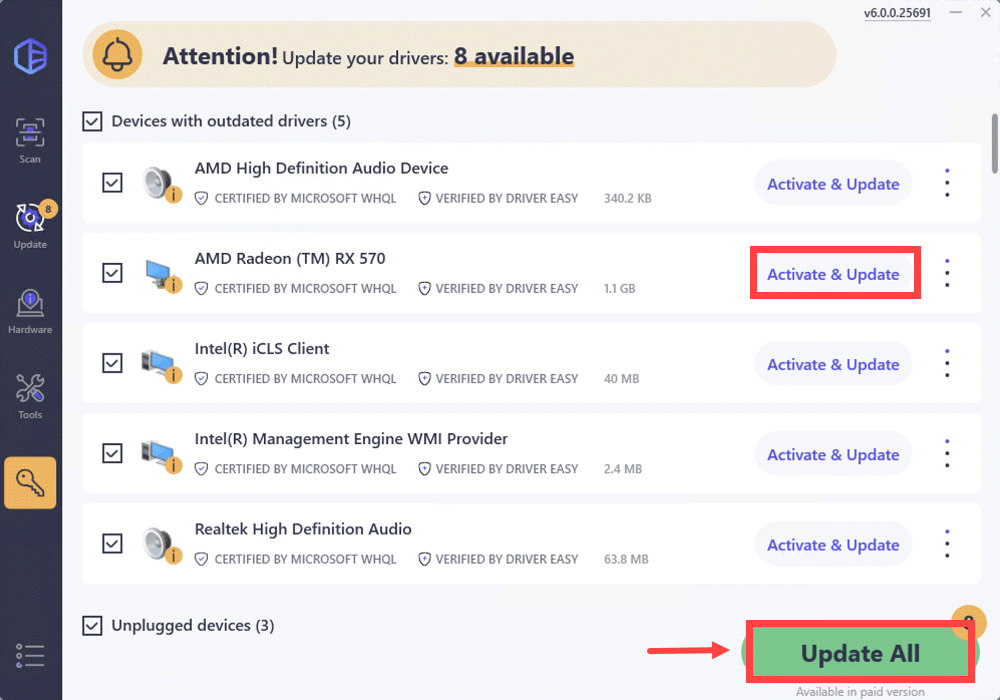
Task: Open the Update section with badge
Action: 30,226
